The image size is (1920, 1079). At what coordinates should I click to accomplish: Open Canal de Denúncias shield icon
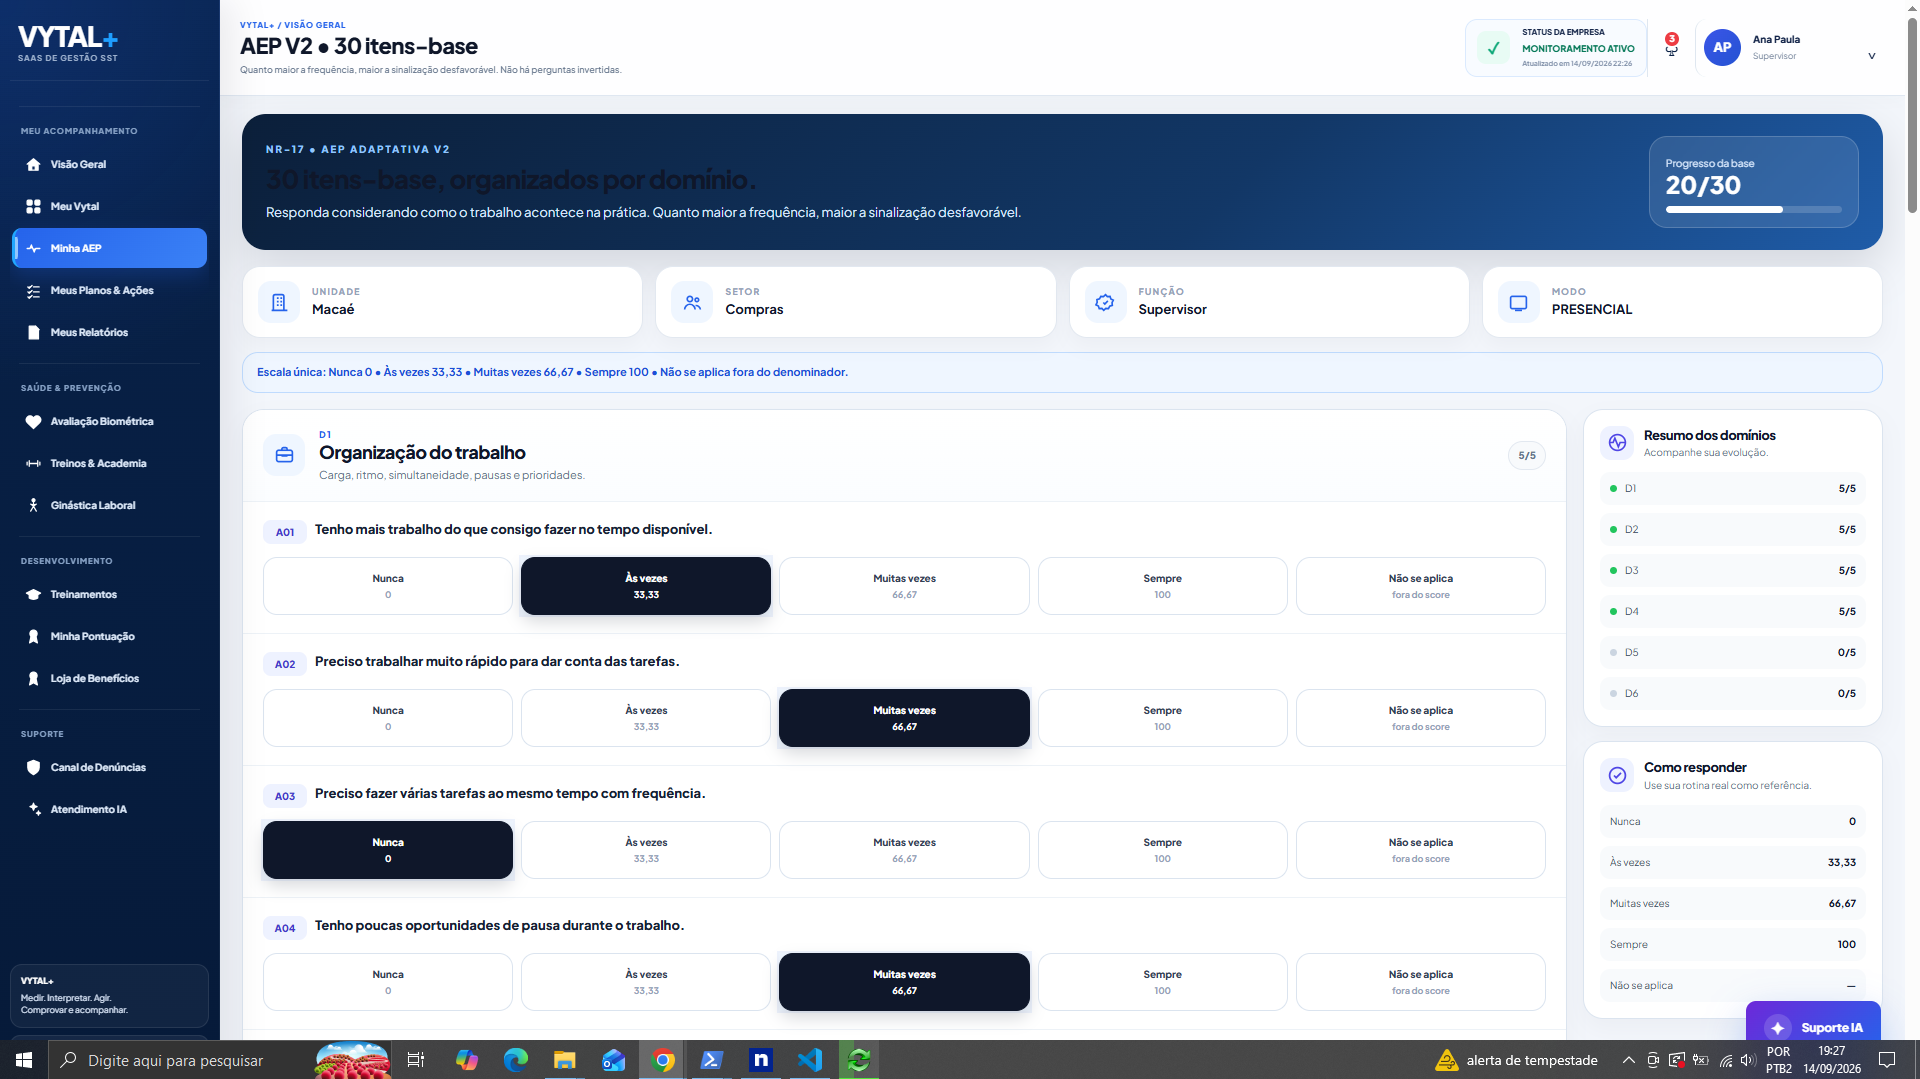34,767
